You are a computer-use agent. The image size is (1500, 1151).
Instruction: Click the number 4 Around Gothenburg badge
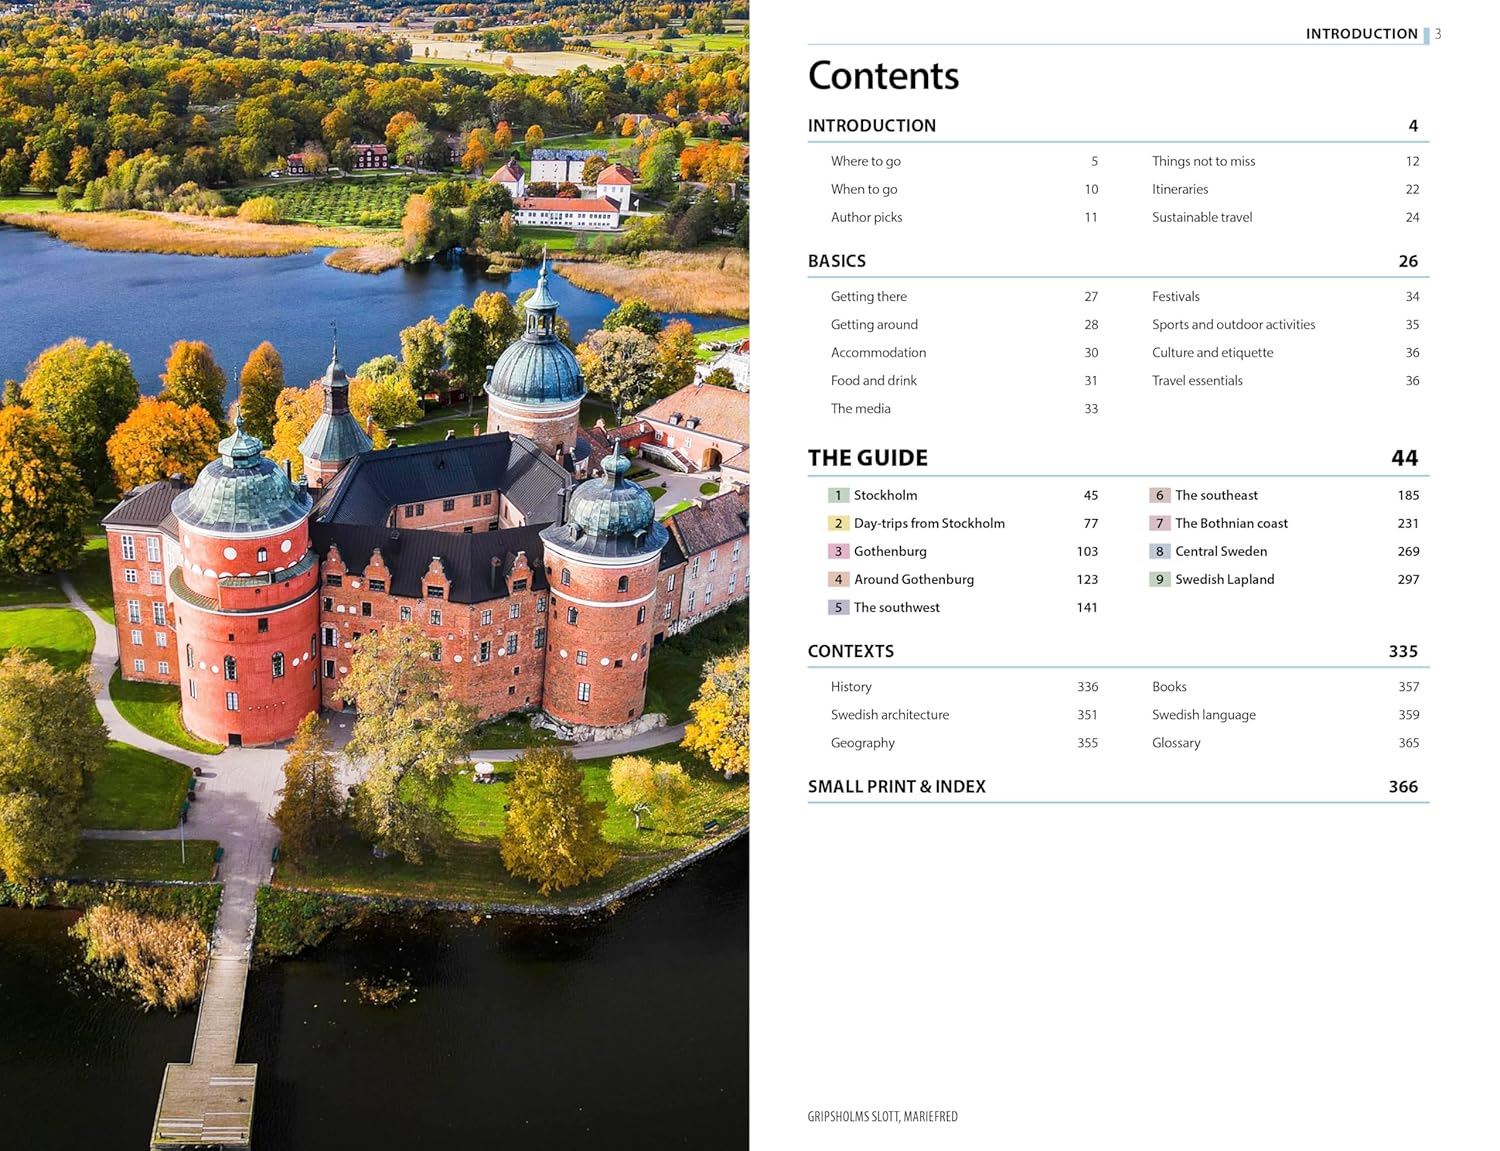point(838,579)
